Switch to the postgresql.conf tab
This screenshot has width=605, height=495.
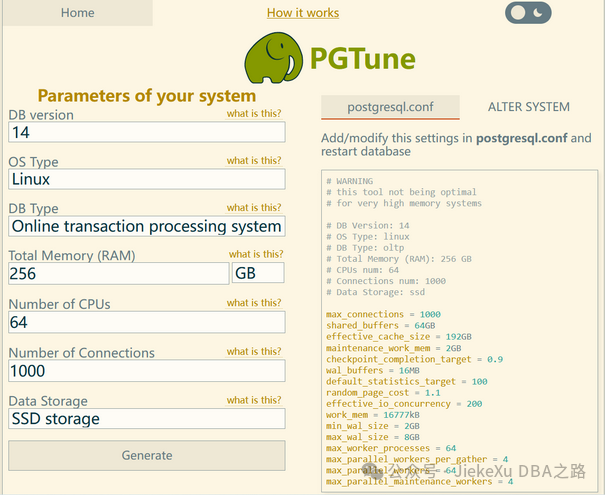390,107
